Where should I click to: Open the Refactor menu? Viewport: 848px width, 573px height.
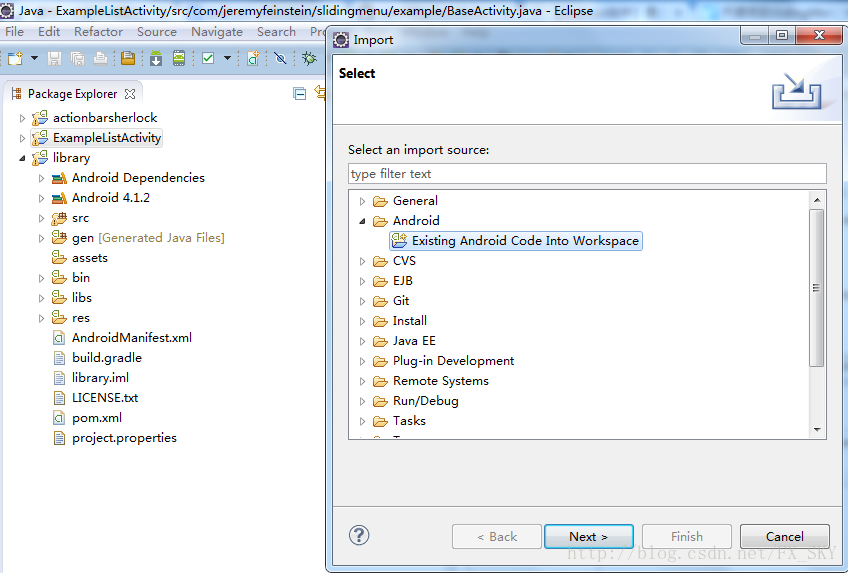pos(99,32)
